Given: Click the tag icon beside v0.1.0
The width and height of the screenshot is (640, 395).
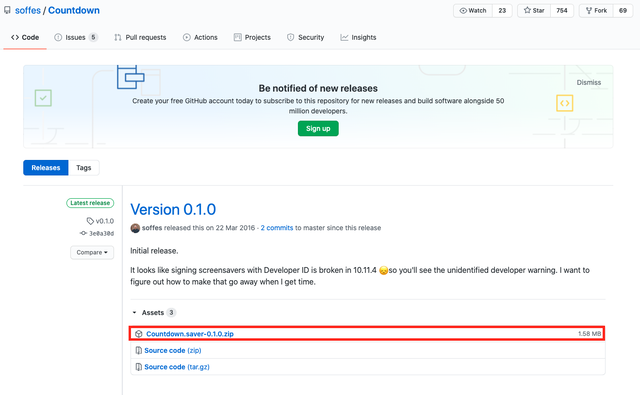Looking at the screenshot, I should point(90,221).
